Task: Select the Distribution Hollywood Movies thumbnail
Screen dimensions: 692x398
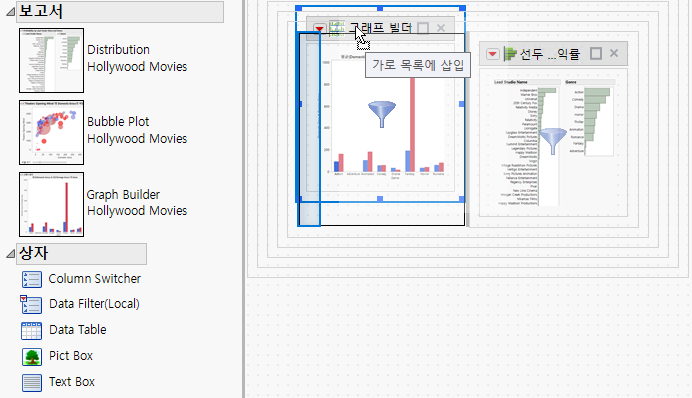Action: [51, 60]
